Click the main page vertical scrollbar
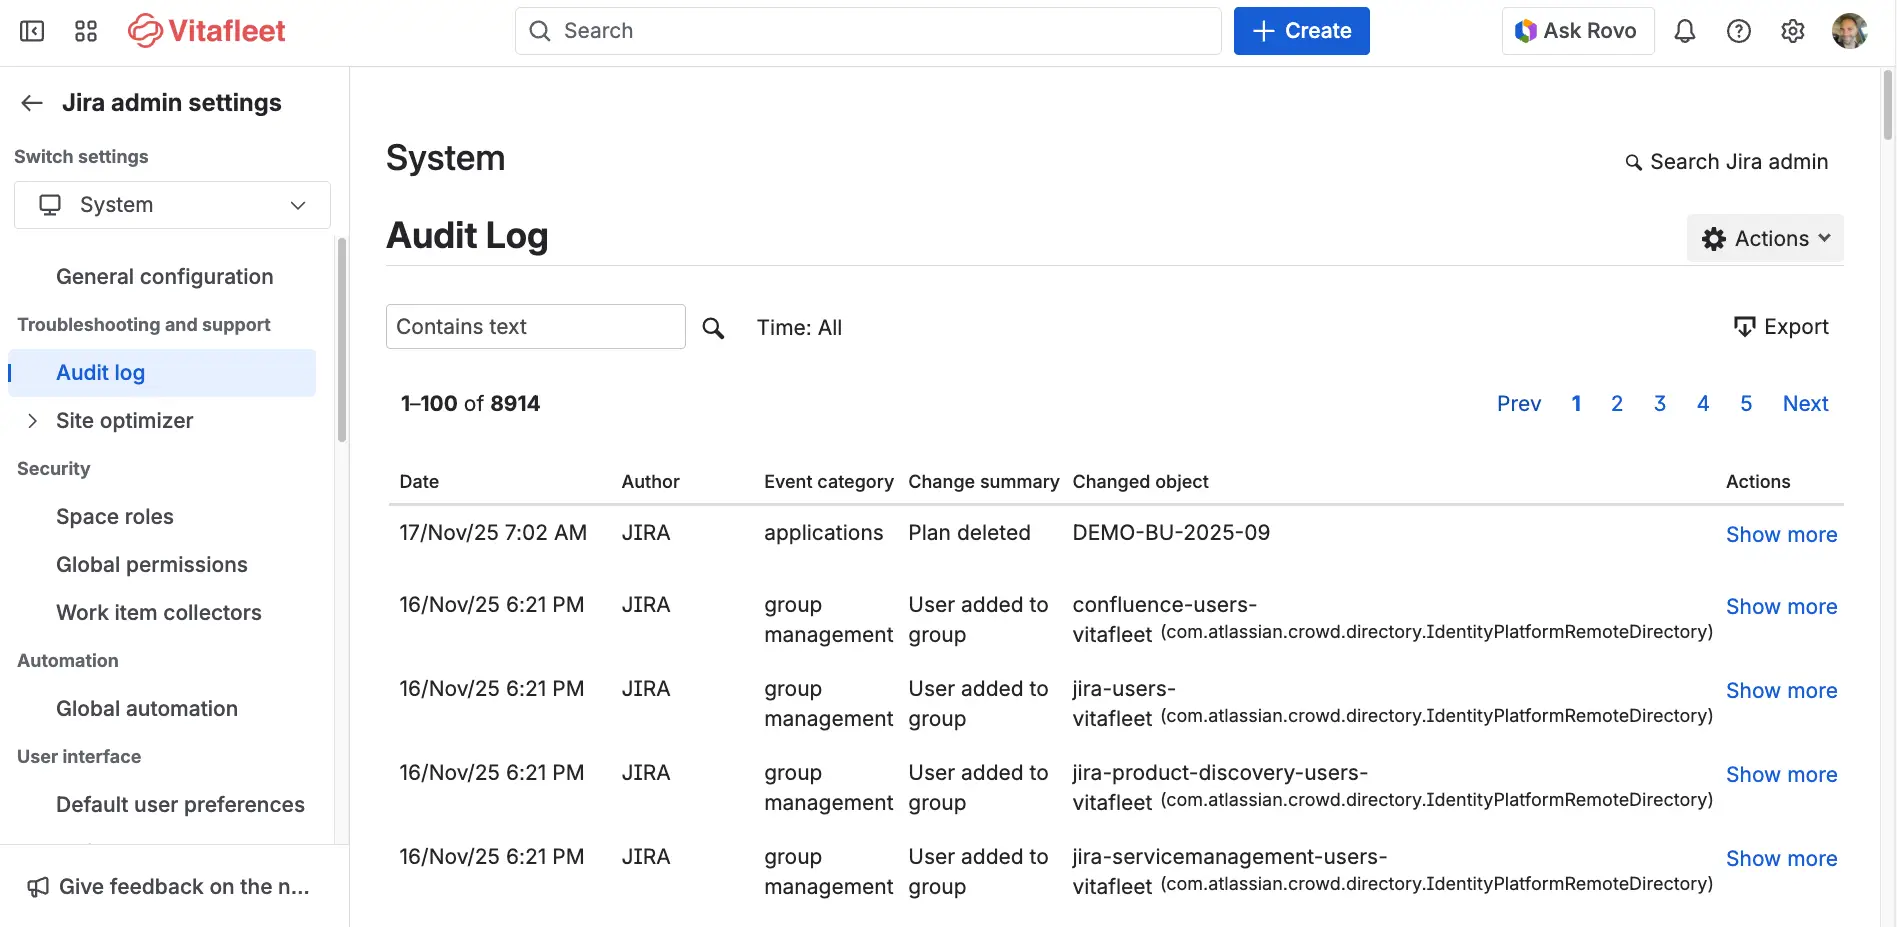Image resolution: width=1897 pixels, height=927 pixels. coord(1888,105)
